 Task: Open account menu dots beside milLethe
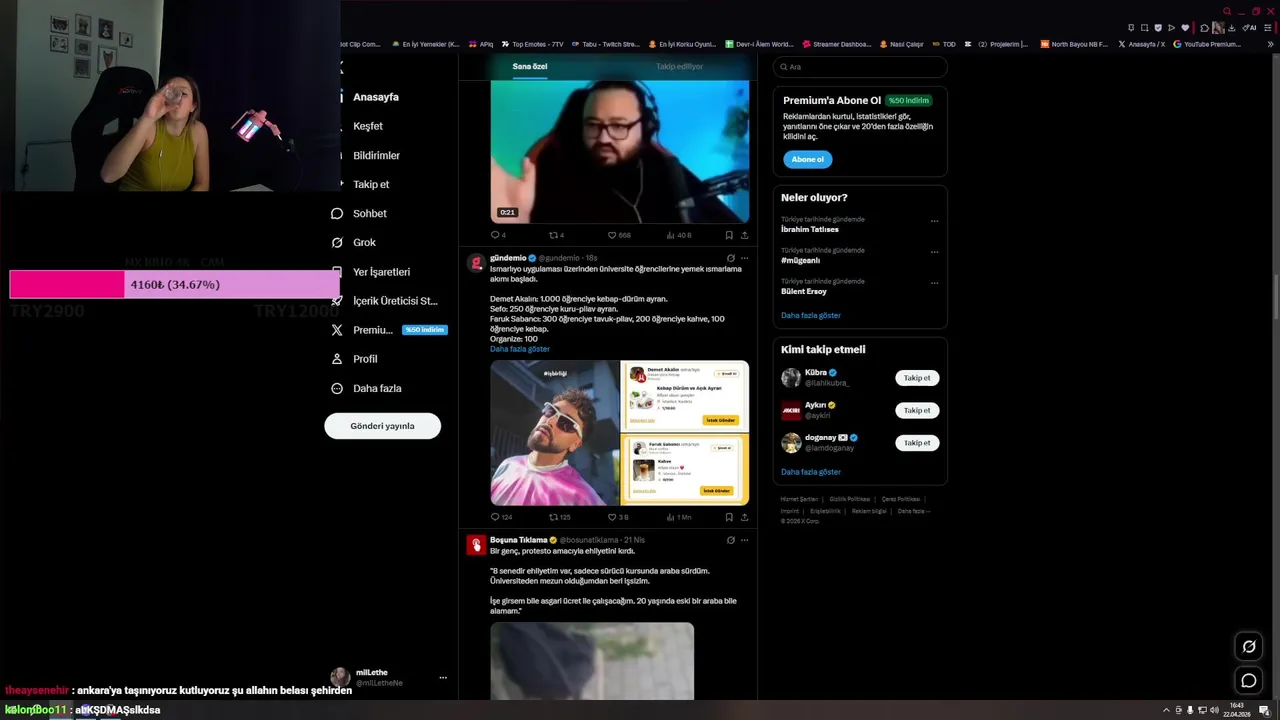(443, 677)
